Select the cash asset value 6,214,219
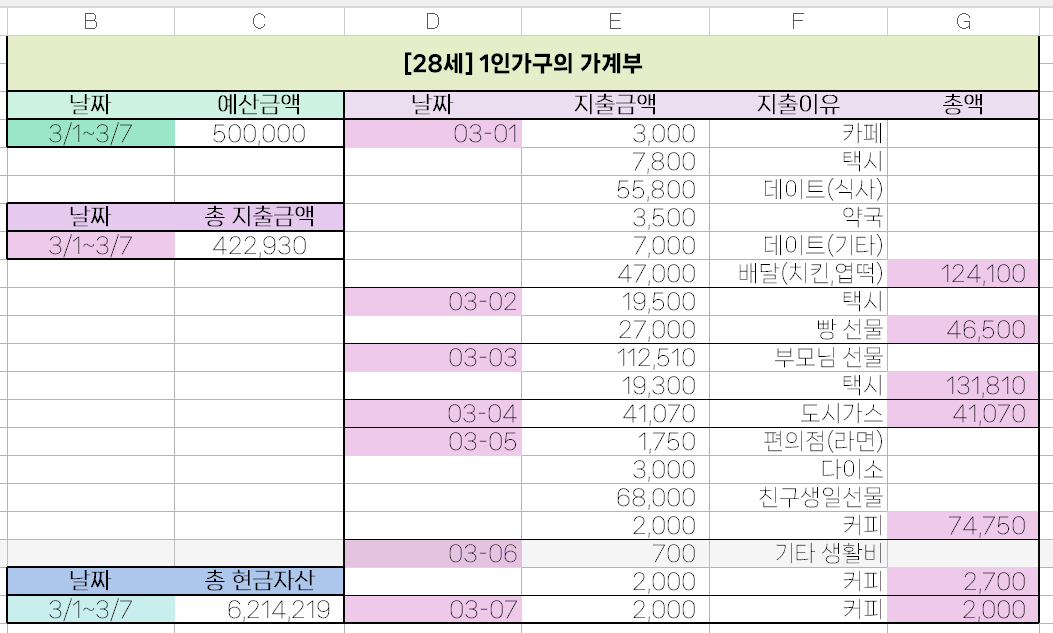Image resolution: width=1053 pixels, height=633 pixels. click(x=259, y=609)
